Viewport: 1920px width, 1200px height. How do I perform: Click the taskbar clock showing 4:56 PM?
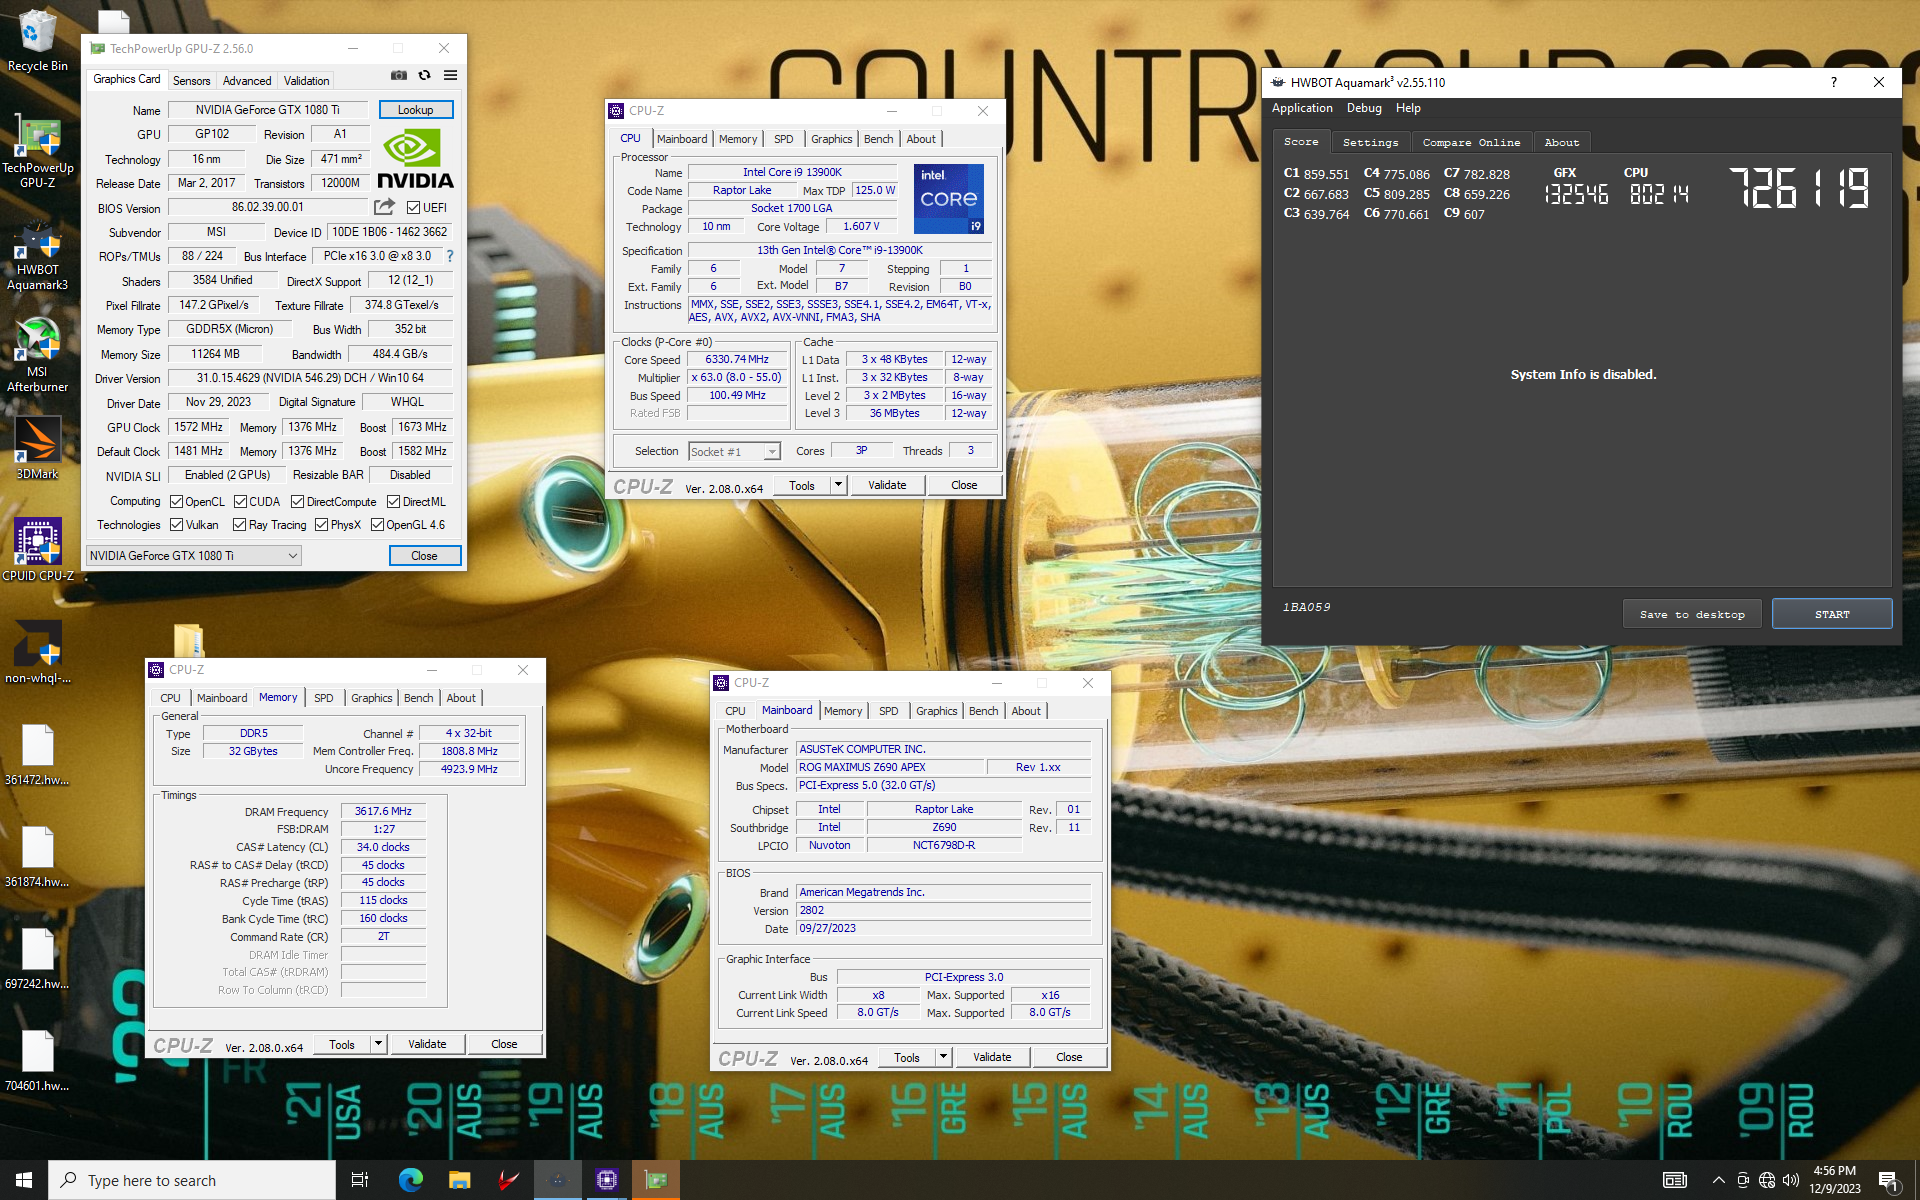coord(1834,1180)
